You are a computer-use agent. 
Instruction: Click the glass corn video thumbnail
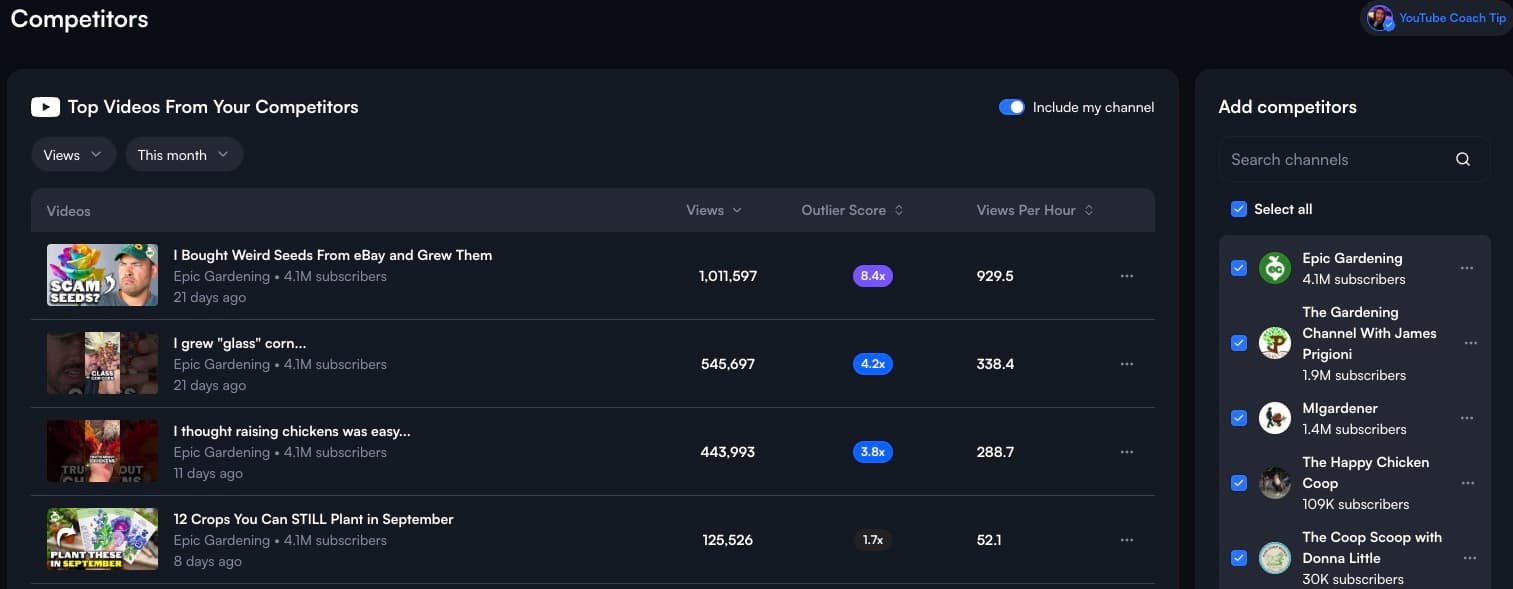click(x=102, y=363)
